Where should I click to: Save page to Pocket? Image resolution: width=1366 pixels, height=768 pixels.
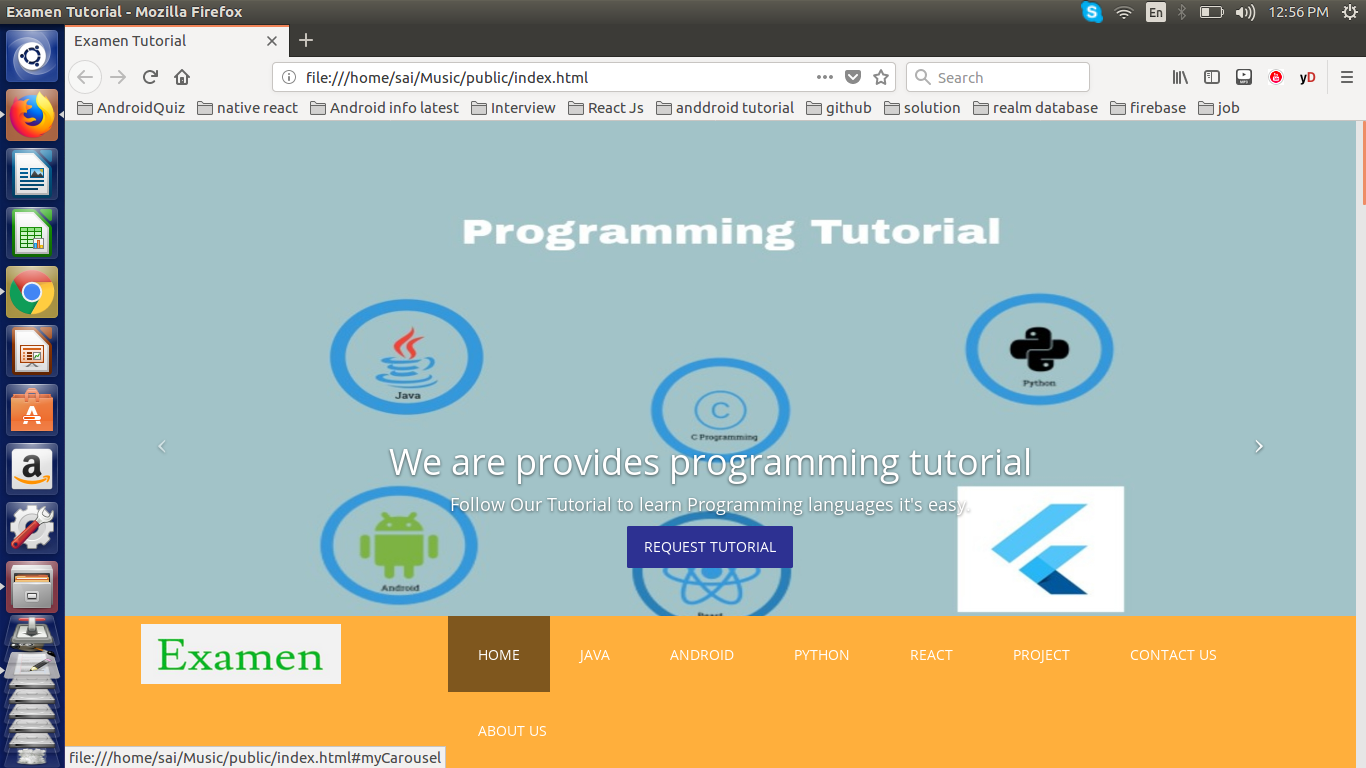click(853, 77)
